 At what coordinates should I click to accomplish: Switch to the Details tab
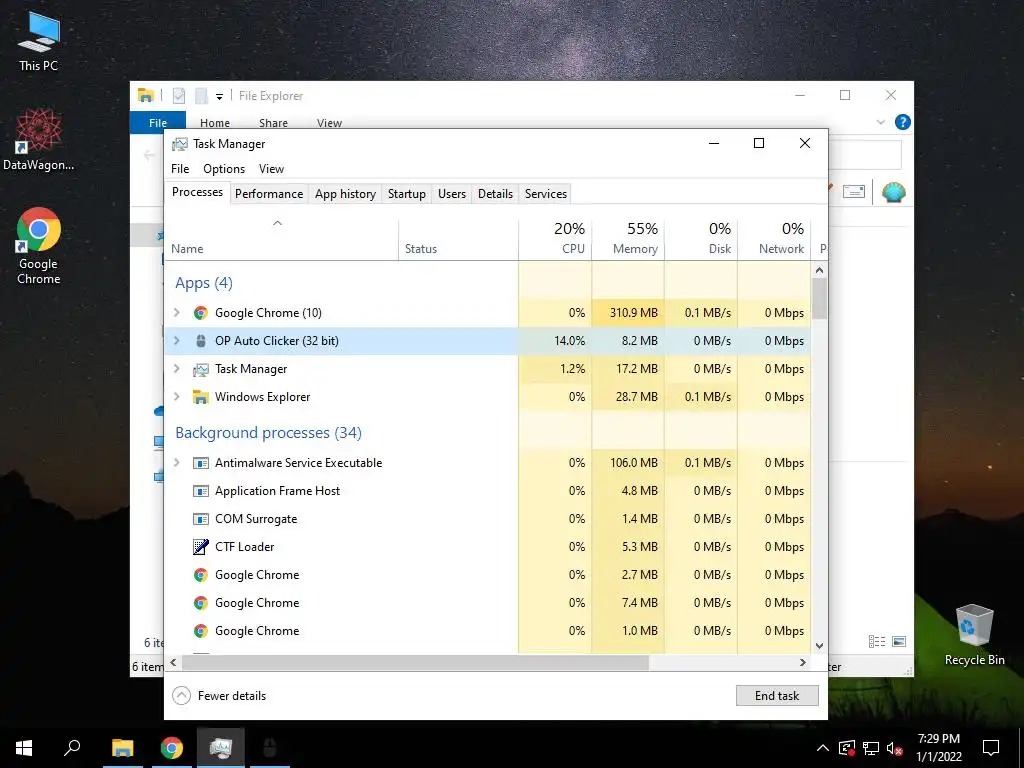pyautogui.click(x=495, y=194)
